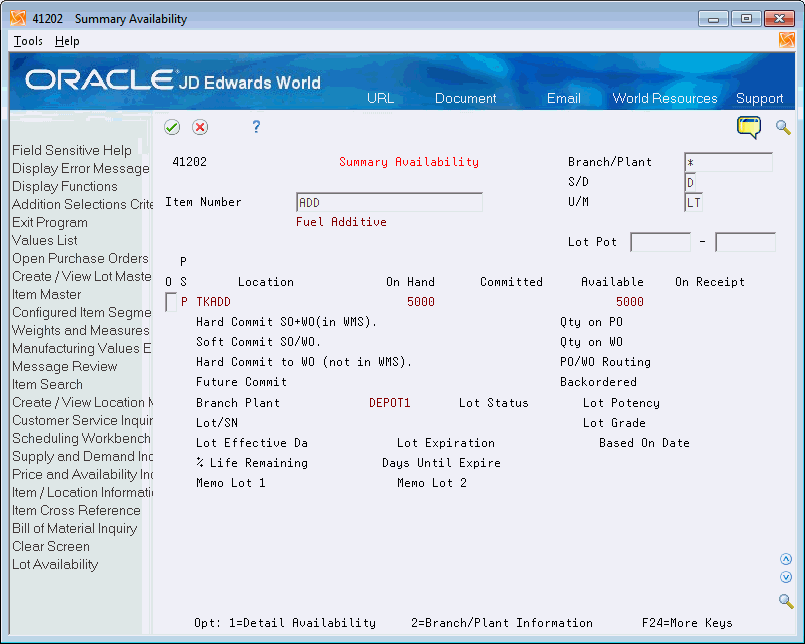Click the red X cancel icon
Viewport: 805px width, 644px height.
pos(200,127)
